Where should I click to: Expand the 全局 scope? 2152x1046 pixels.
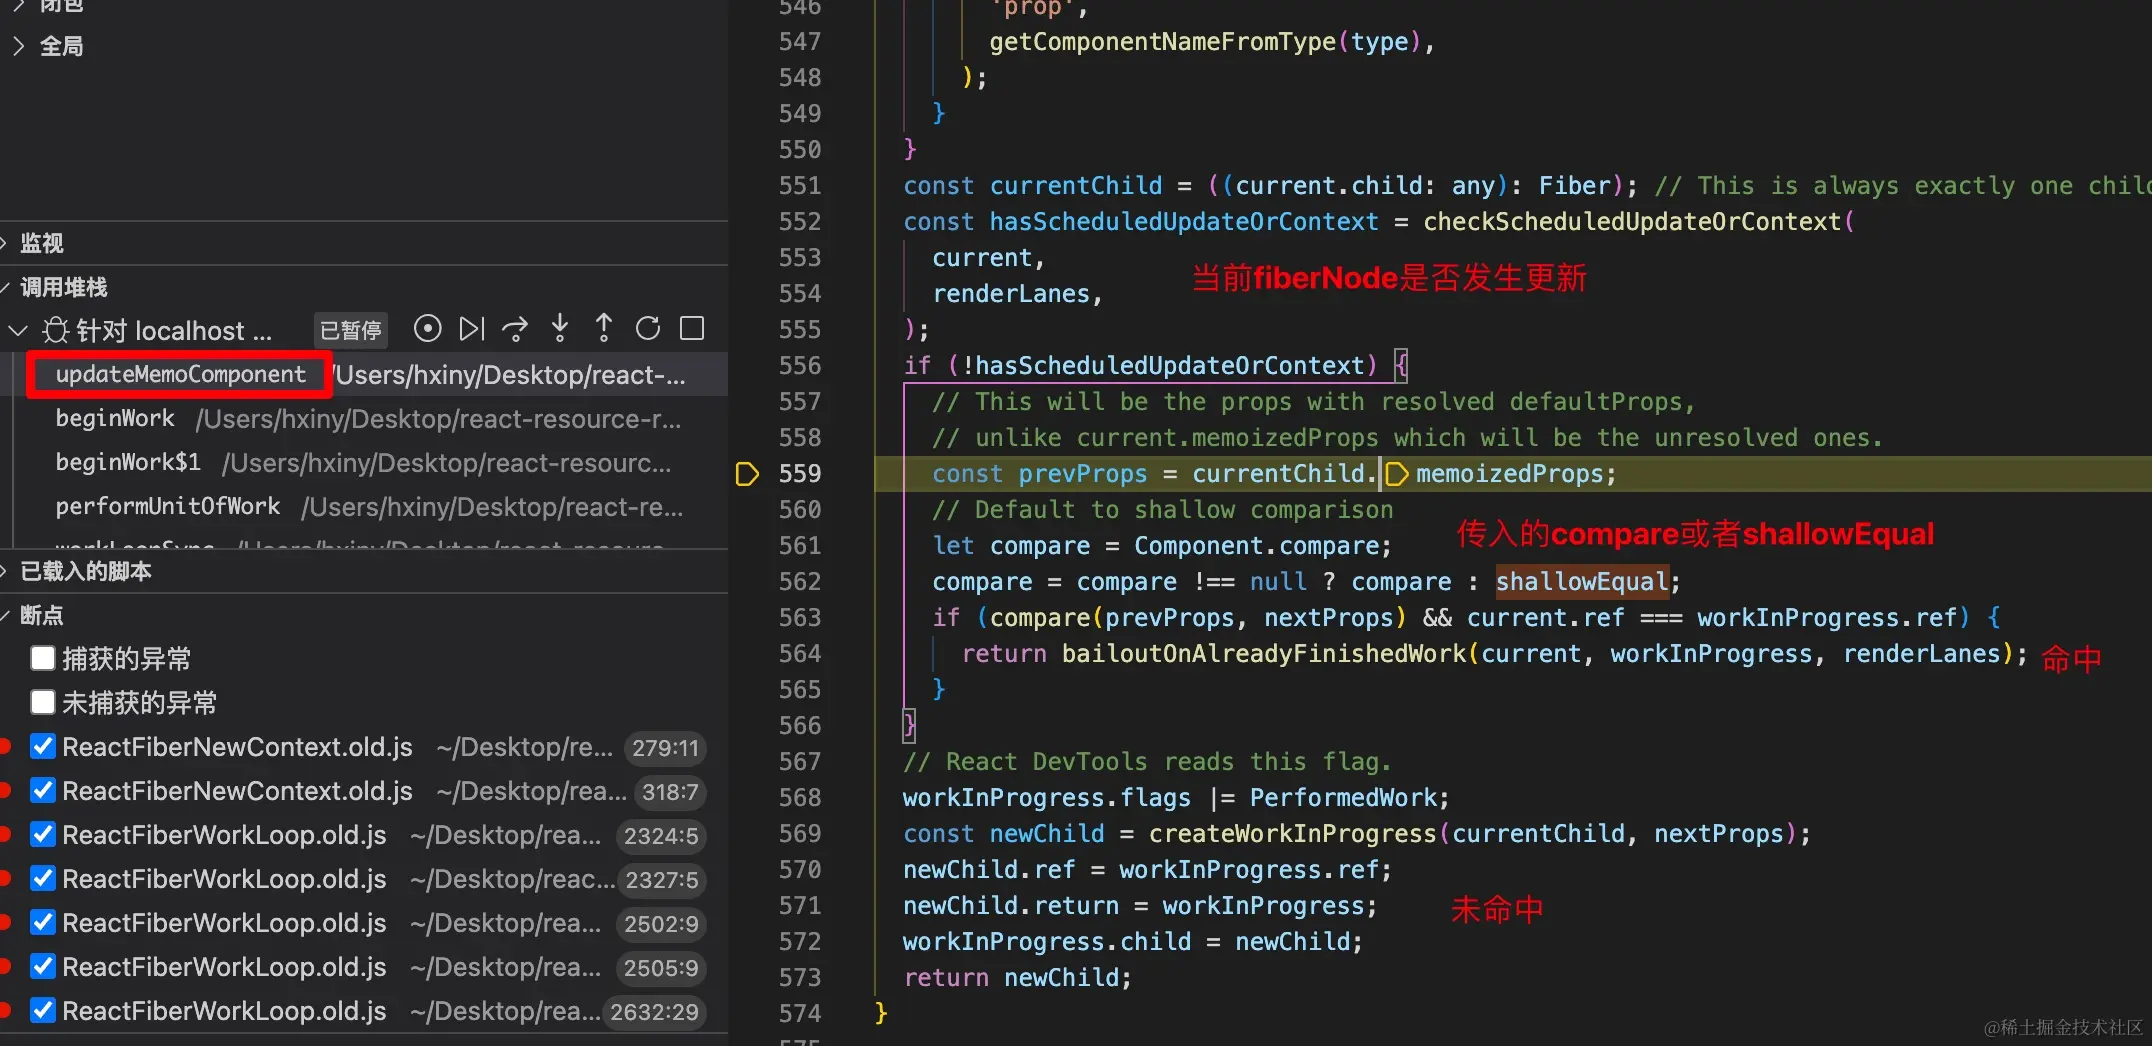point(18,46)
